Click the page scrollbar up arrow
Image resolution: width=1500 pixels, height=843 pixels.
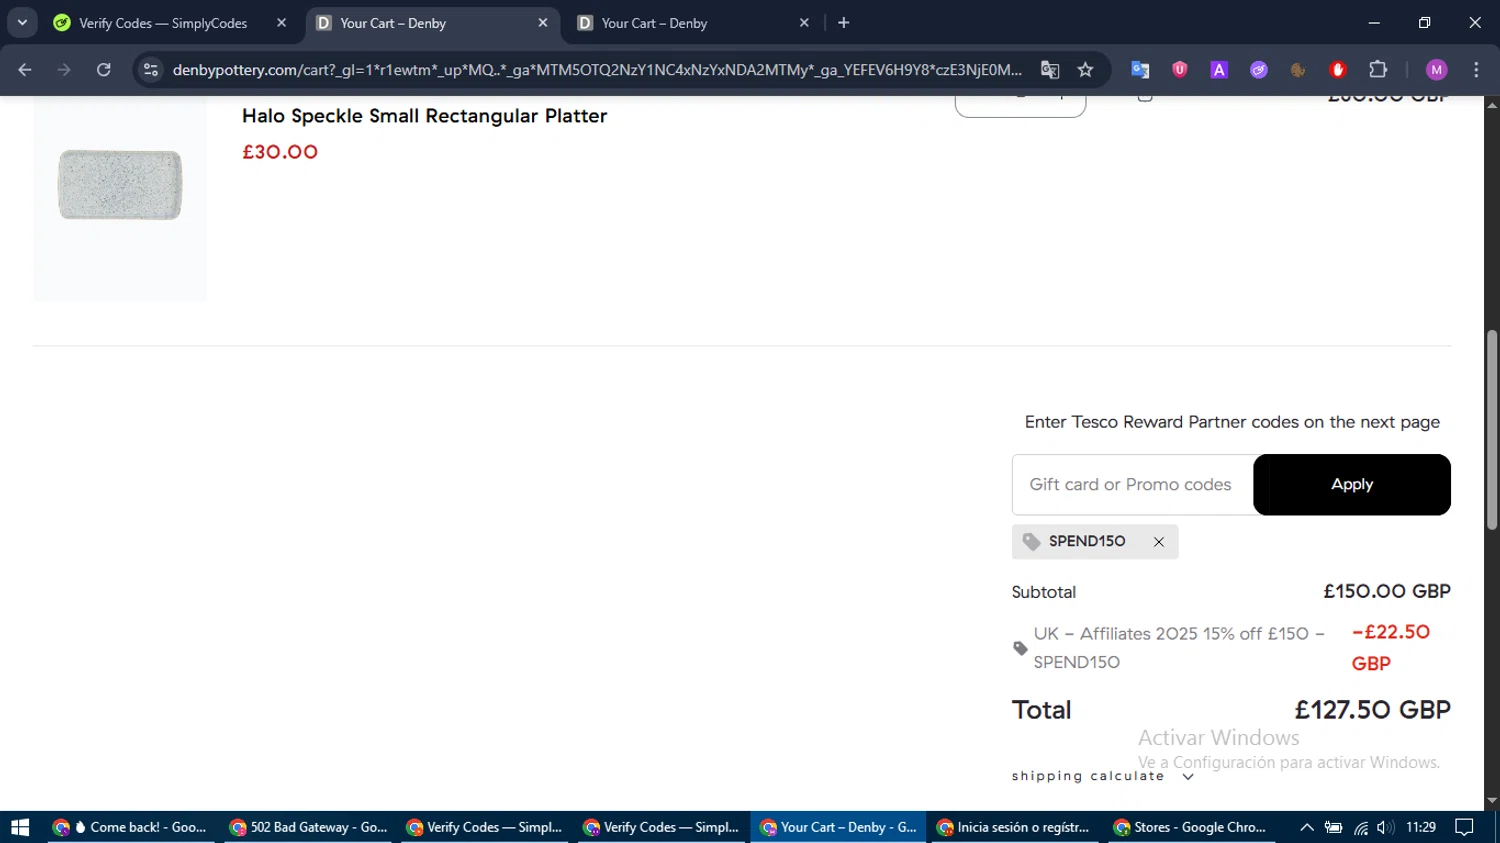(1492, 104)
